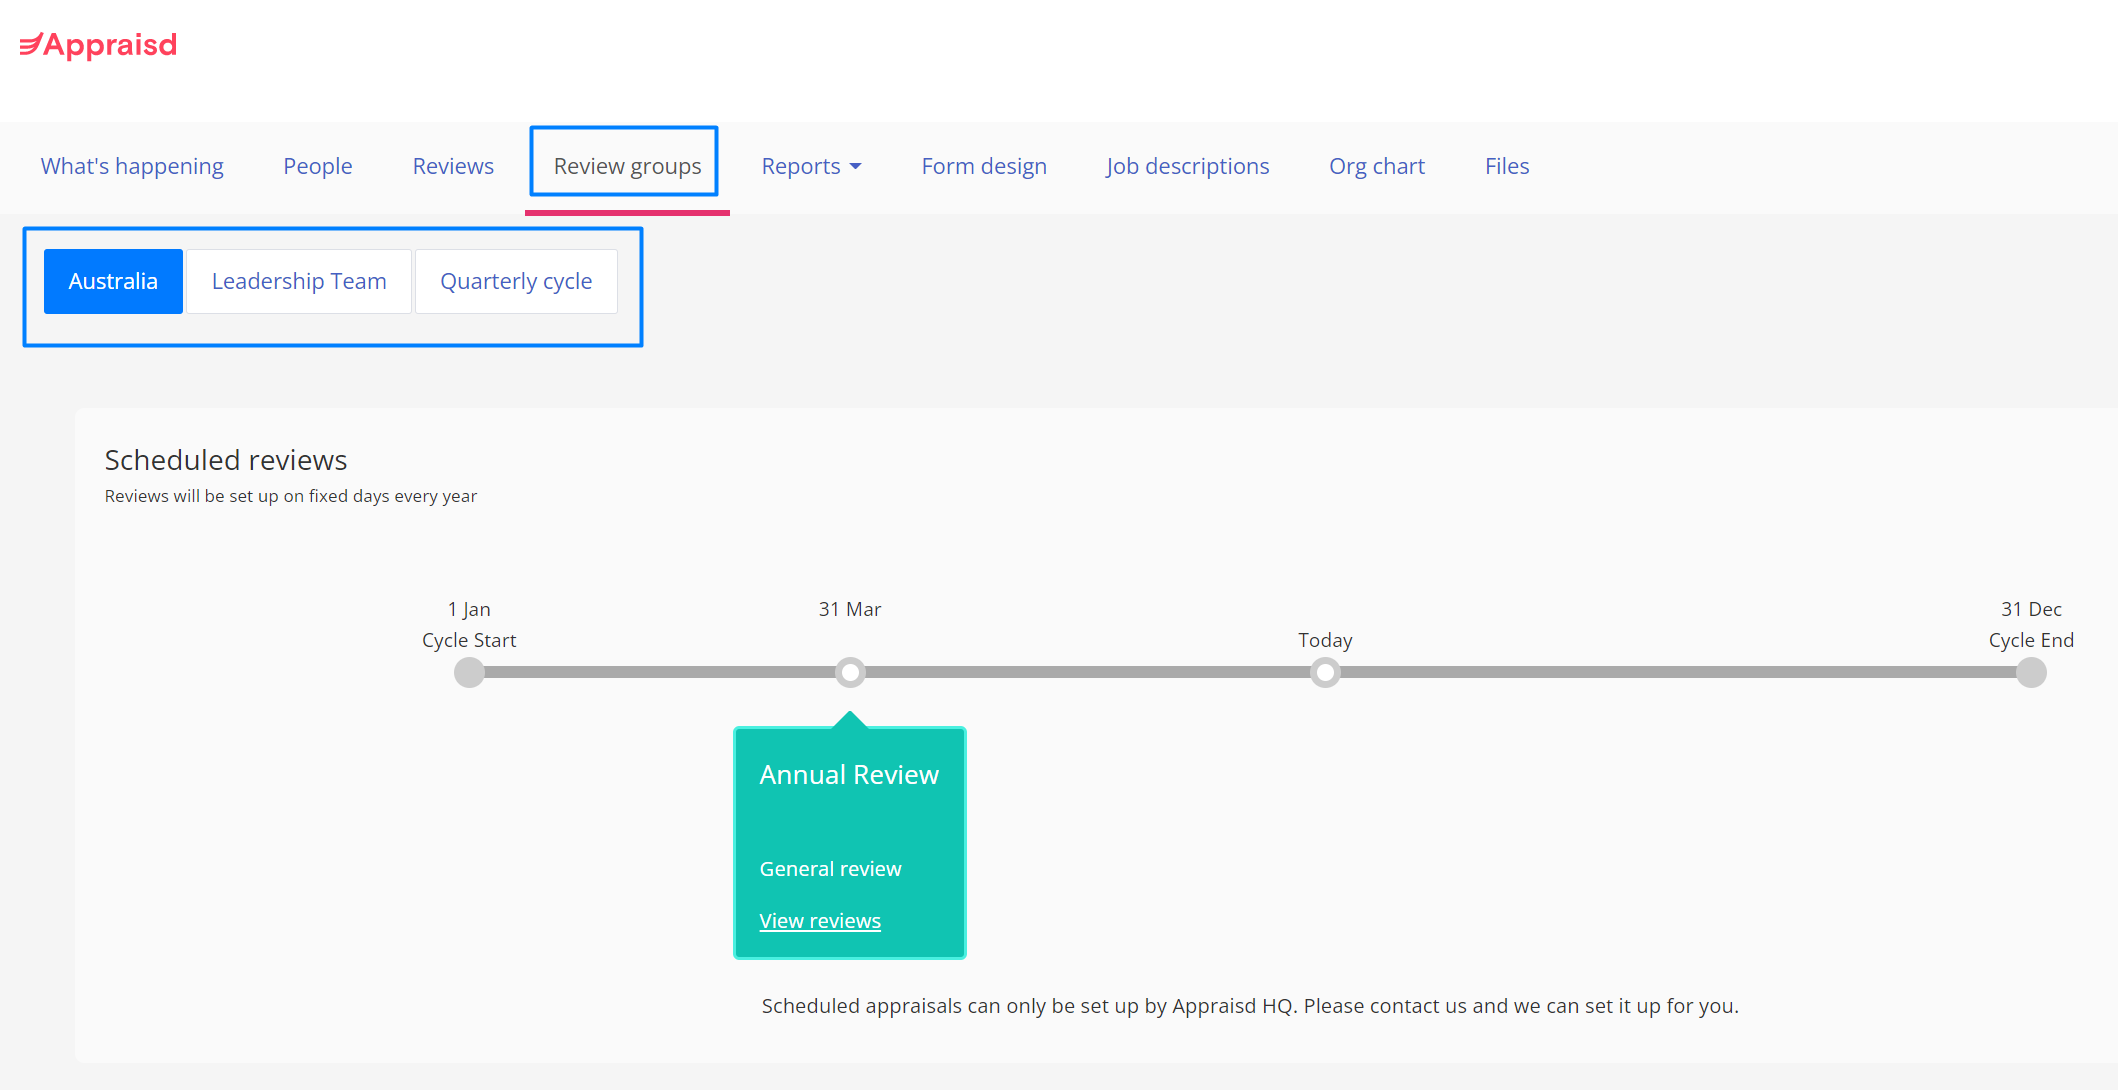Click 'Reviews will be set up on fixed days' text
Image resolution: width=2118 pixels, height=1090 pixels.
tap(291, 496)
